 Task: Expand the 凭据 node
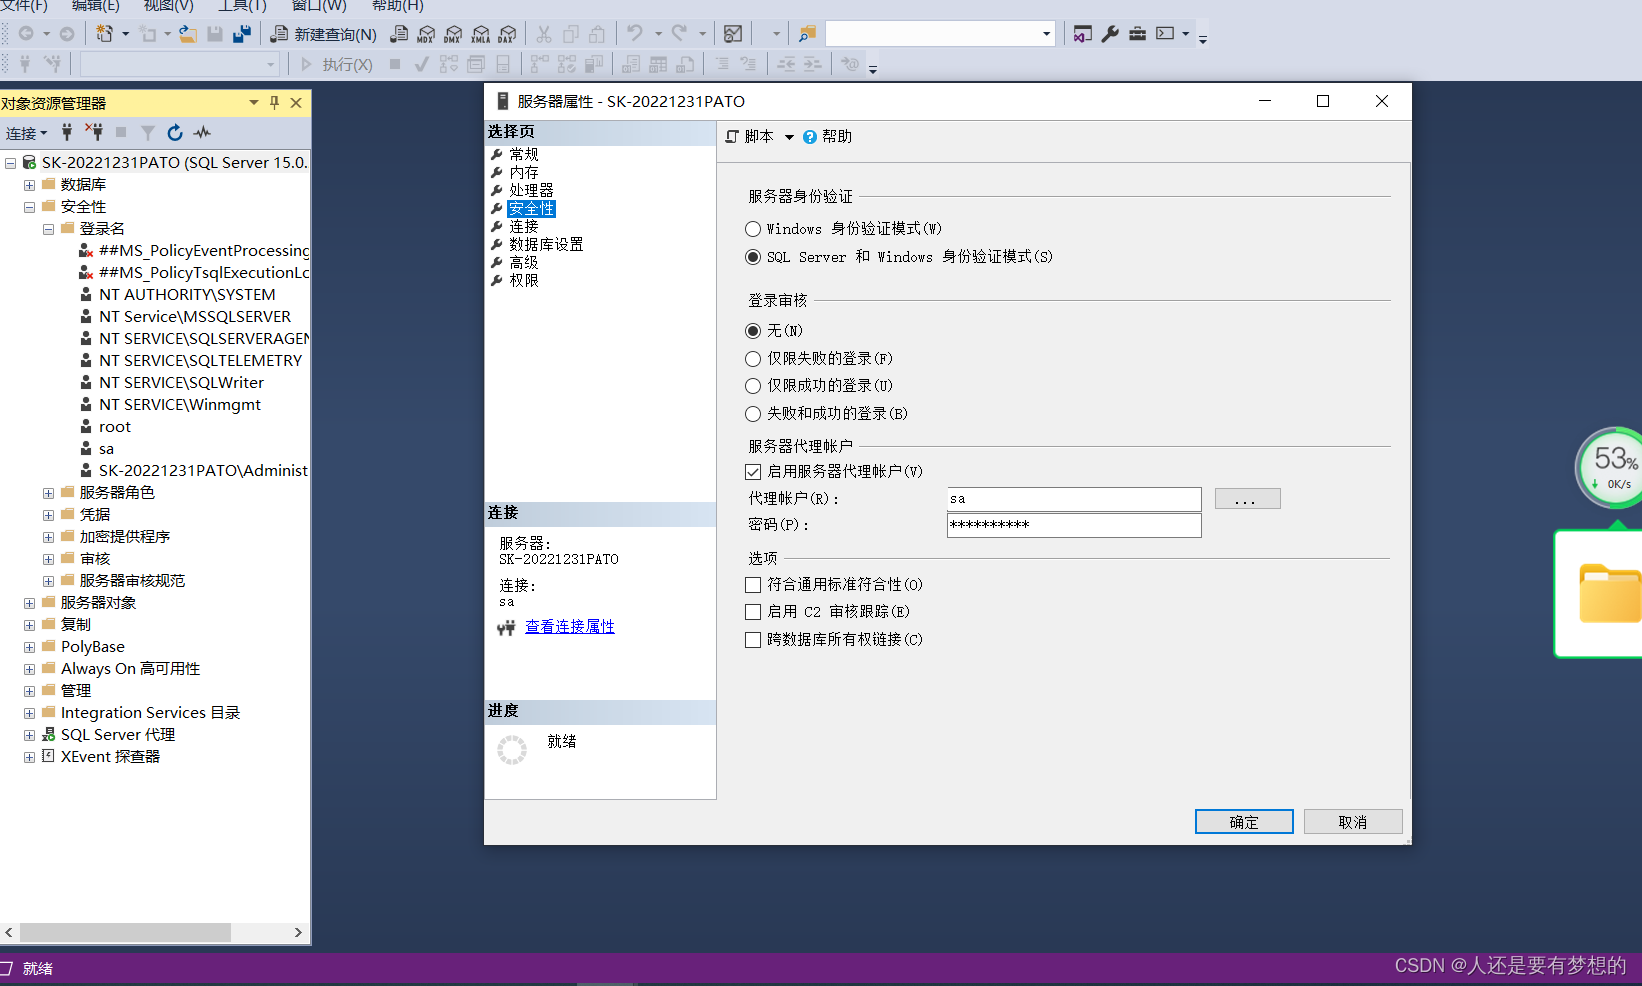[x=48, y=515]
